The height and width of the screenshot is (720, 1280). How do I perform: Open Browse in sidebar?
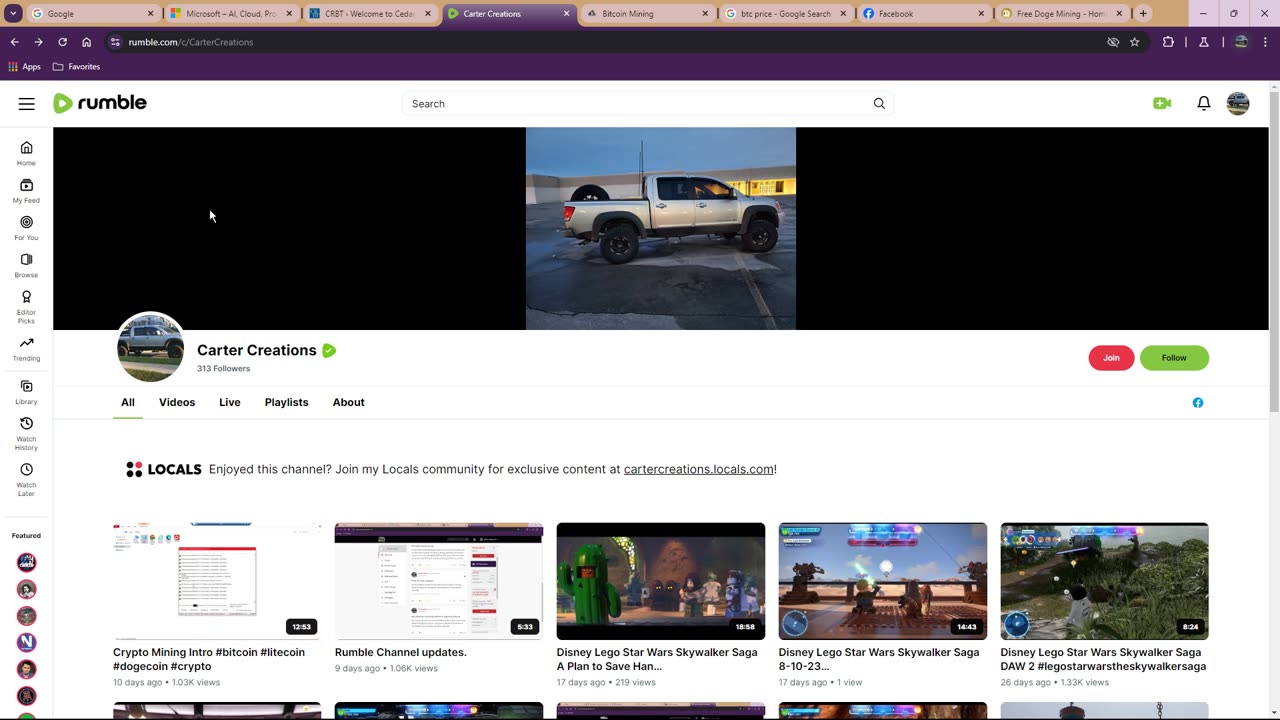point(26,265)
